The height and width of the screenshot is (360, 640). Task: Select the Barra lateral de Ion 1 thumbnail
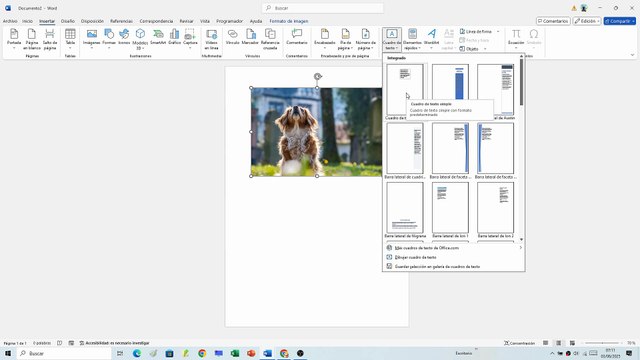pos(450,207)
